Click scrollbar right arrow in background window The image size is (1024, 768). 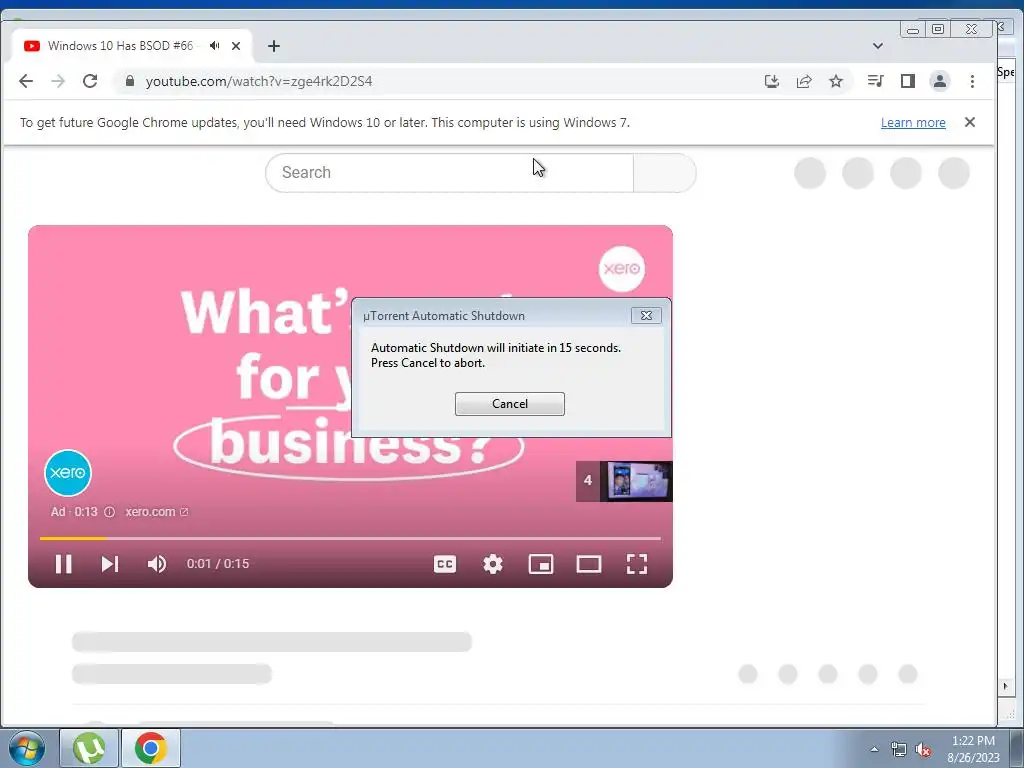click(1006, 686)
